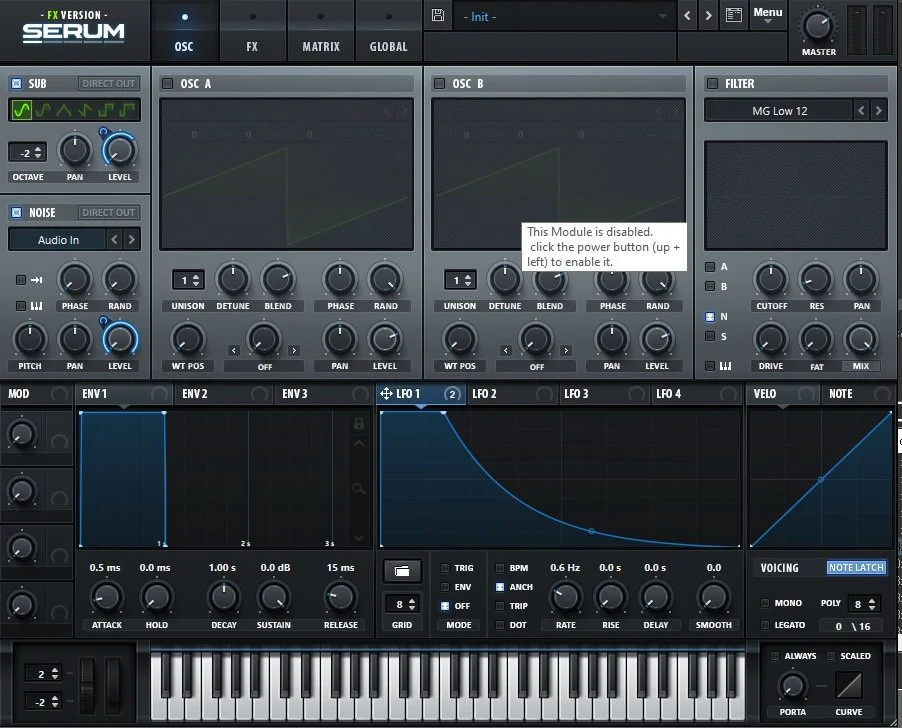Enable MONO voicing checkbox
Screen dimensions: 902x728
[x=765, y=603]
